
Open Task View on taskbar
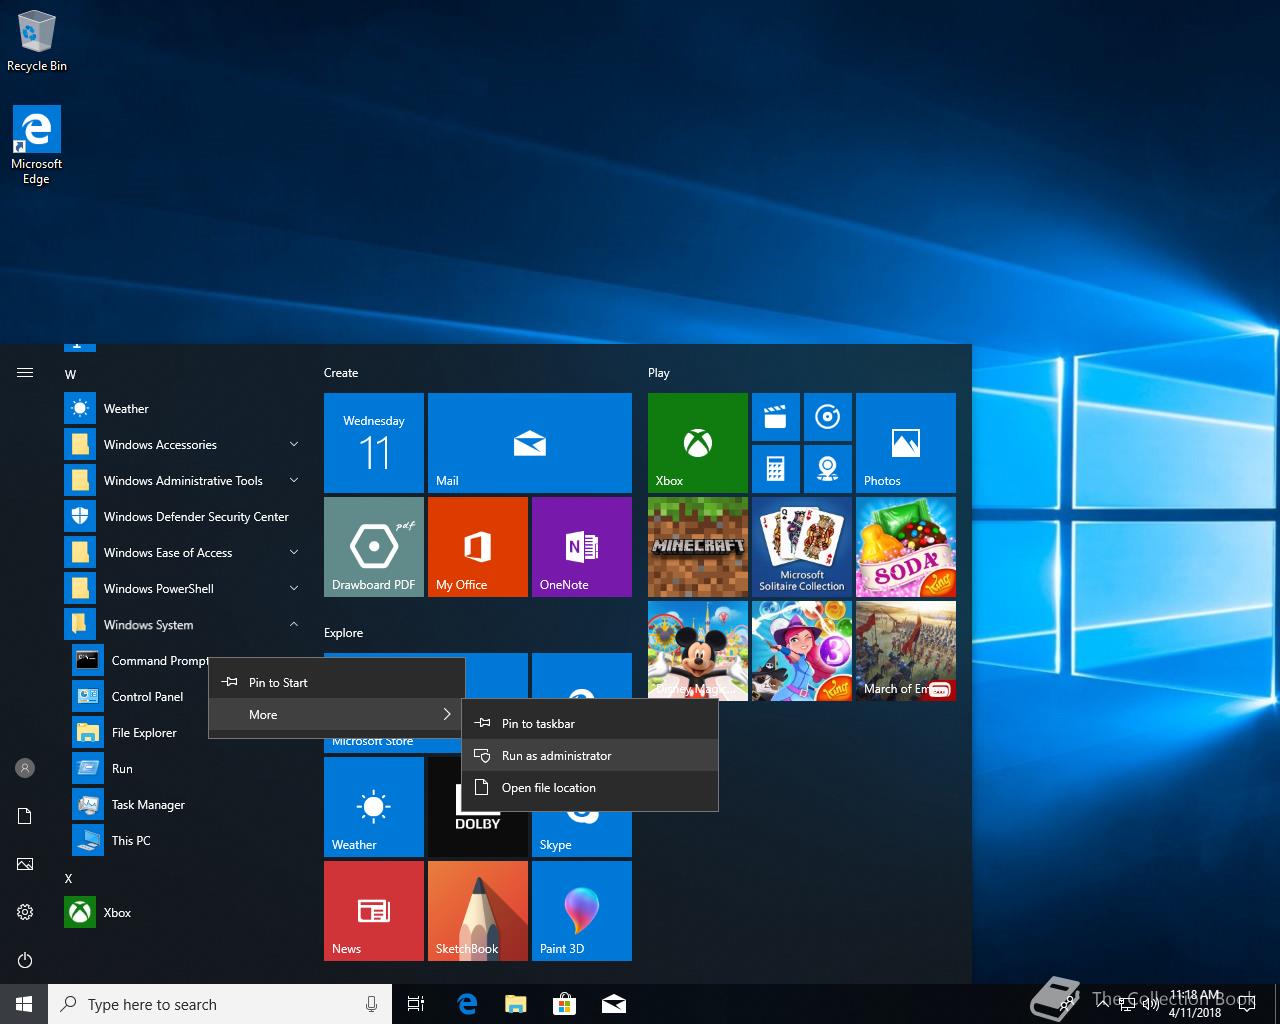[416, 1004]
